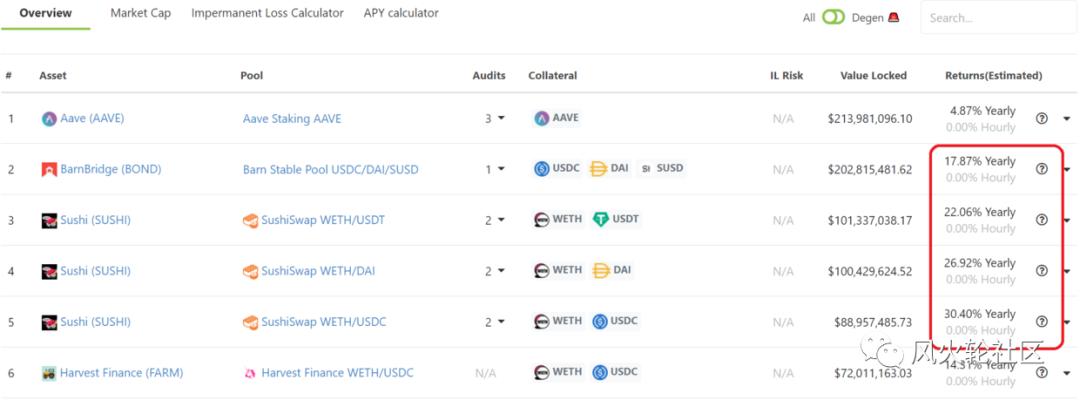Click the USDT collateral token icon
This screenshot has height=400, width=1080.
600,220
